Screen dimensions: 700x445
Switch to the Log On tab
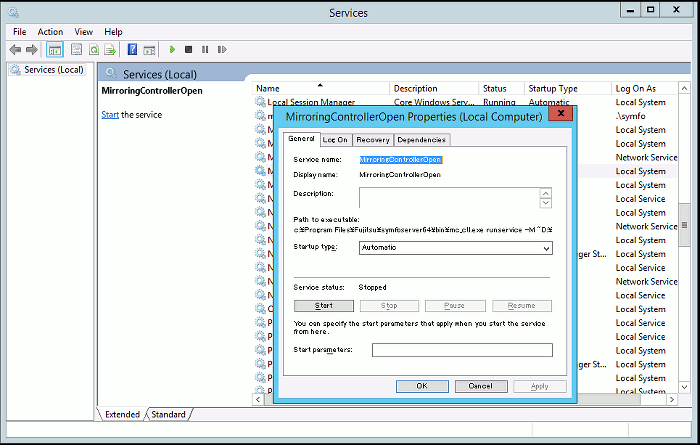point(335,140)
